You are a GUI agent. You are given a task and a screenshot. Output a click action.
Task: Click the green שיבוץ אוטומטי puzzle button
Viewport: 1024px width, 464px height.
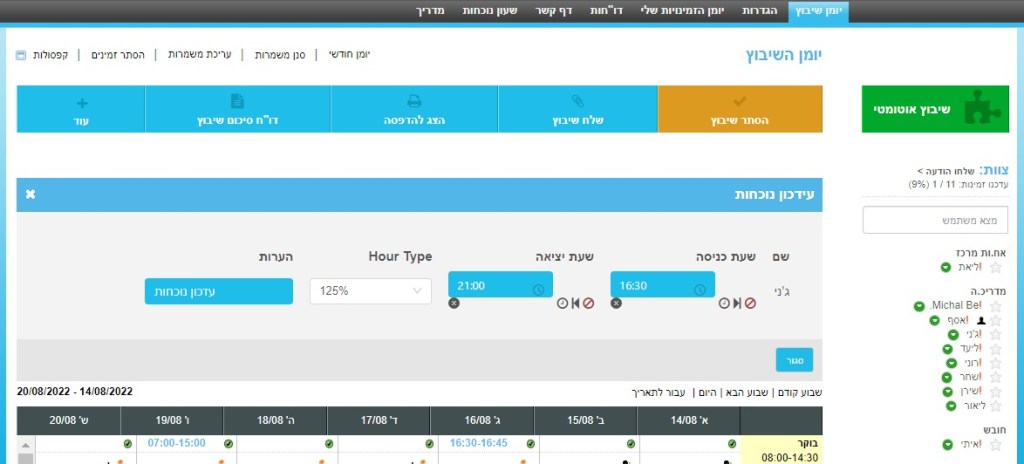point(935,109)
